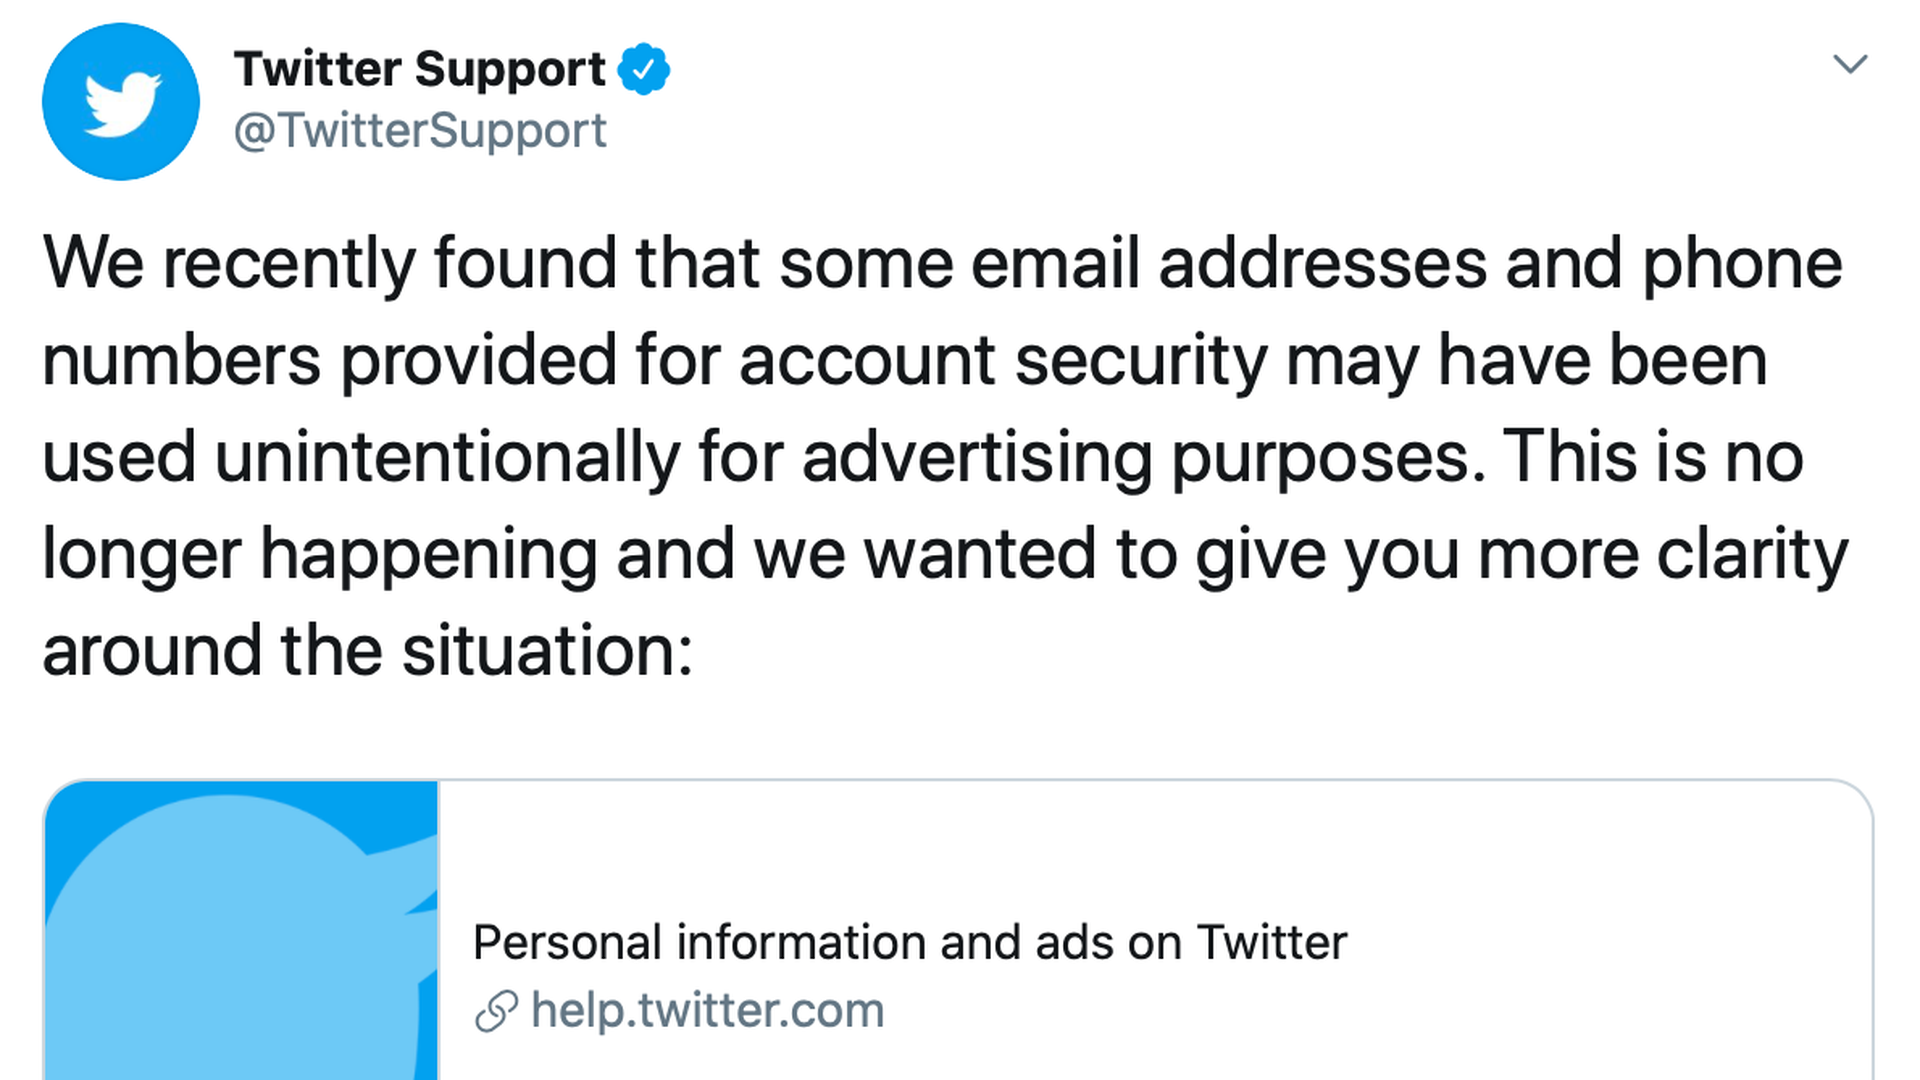This screenshot has height=1080, width=1920.
Task: Click "used unintentionally" in the tweet text
Action: tap(361, 457)
